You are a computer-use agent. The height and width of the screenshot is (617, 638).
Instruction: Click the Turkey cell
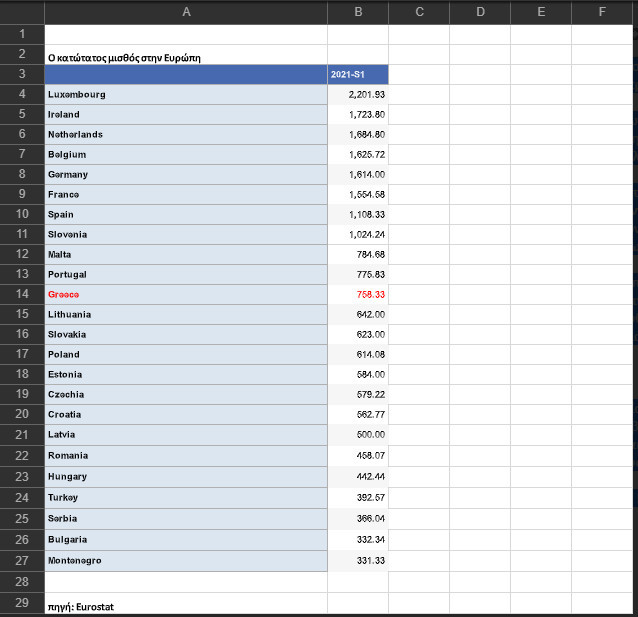pyautogui.click(x=186, y=498)
